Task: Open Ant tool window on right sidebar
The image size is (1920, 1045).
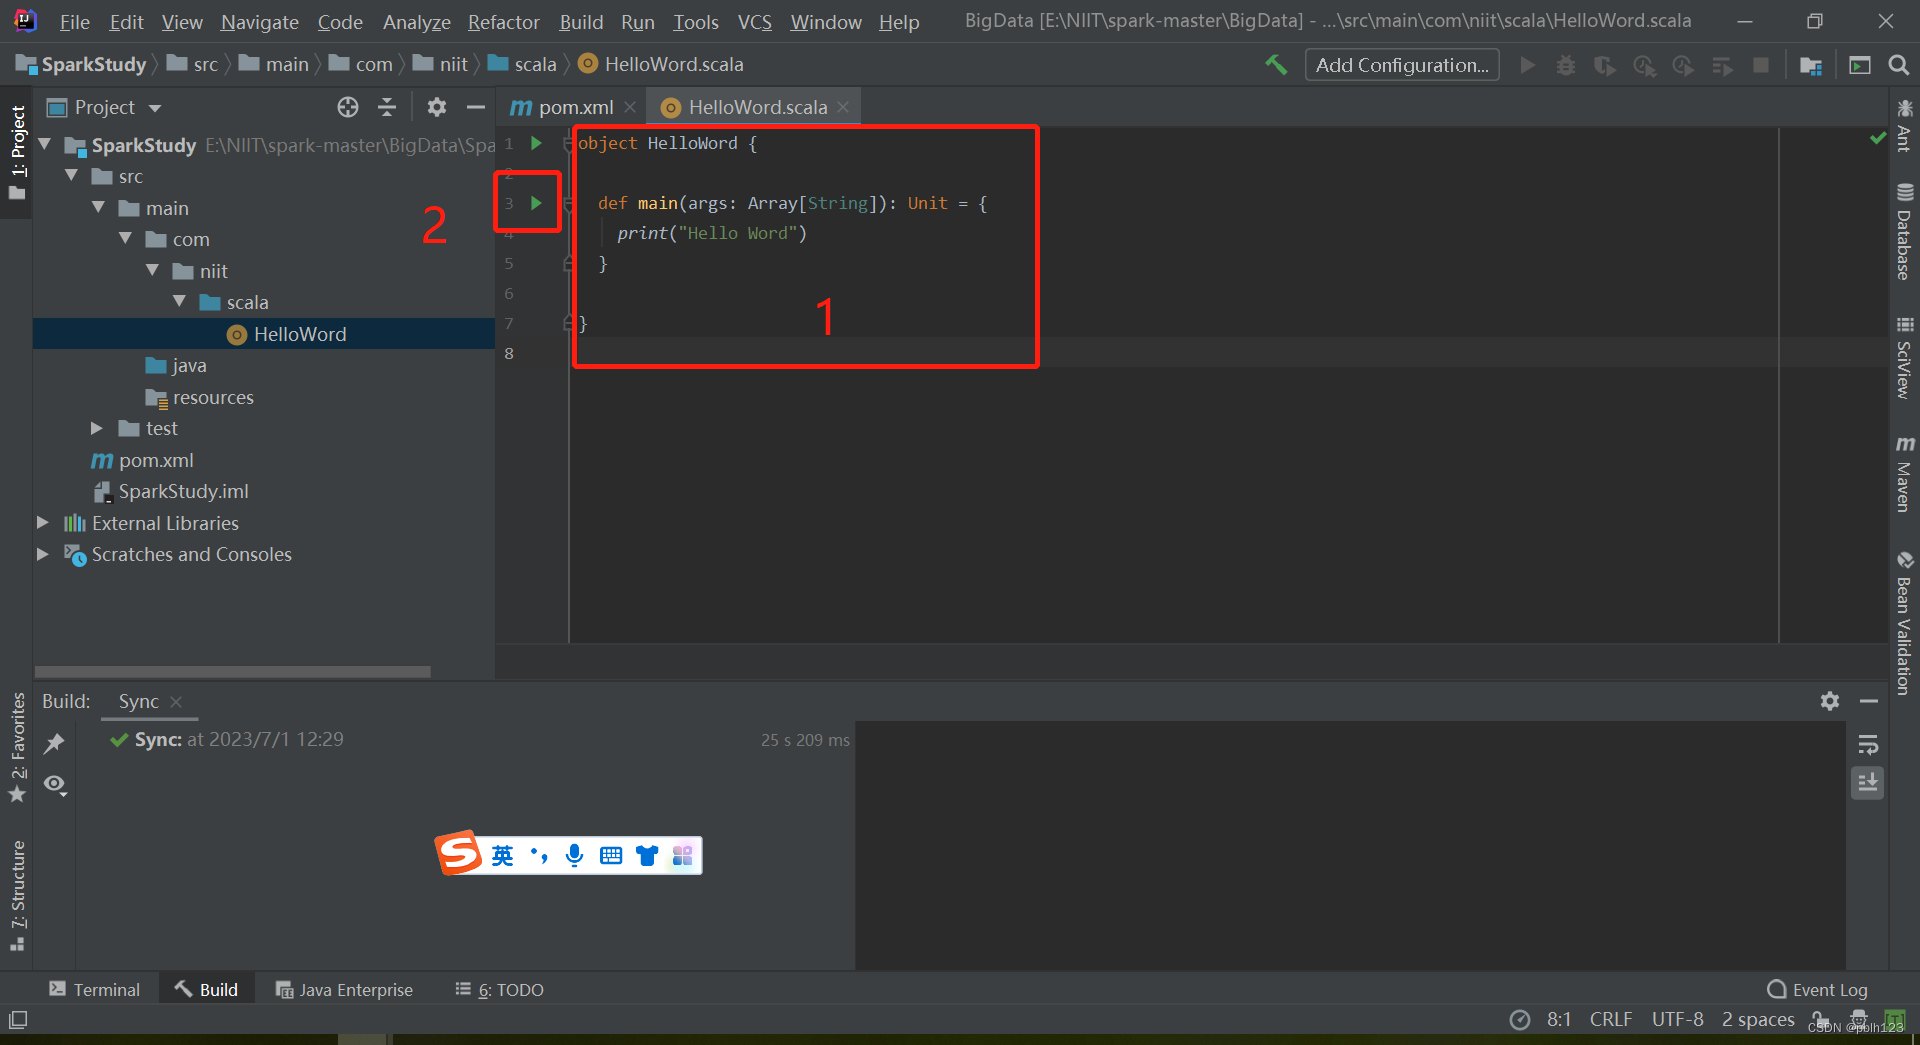Action: 1904,125
